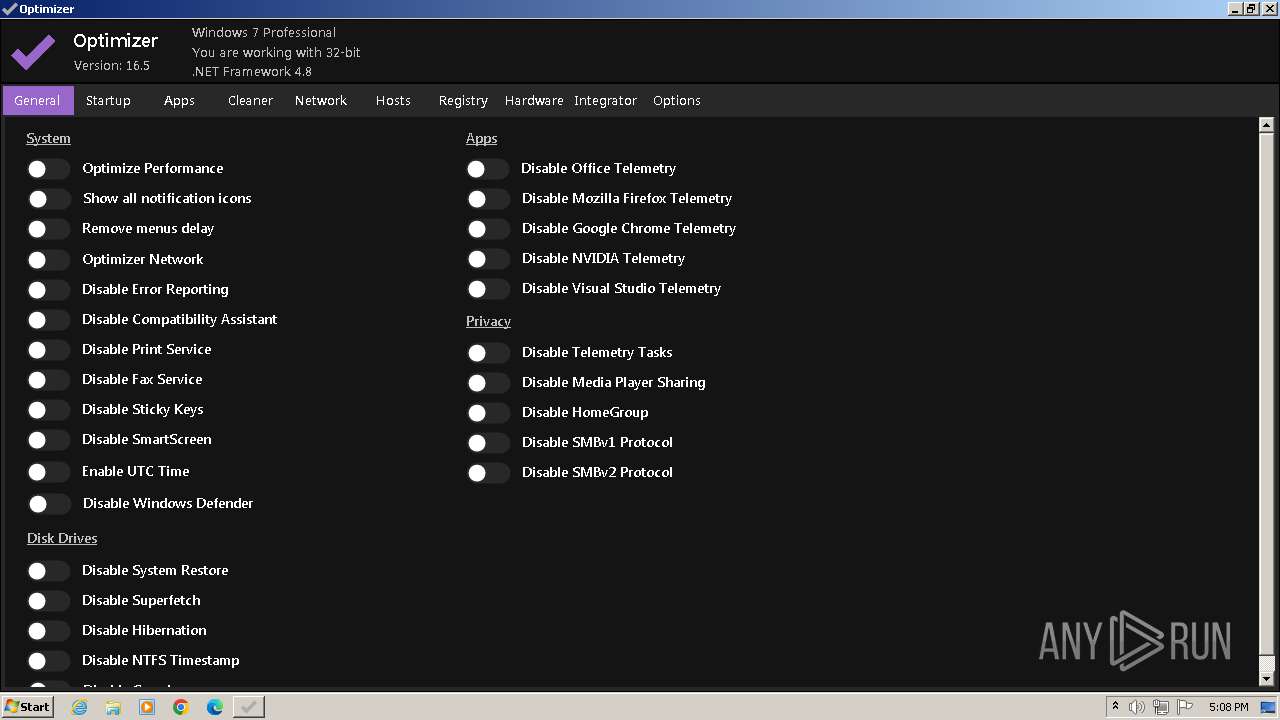Viewport: 1280px width, 720px height.
Task: Toggle Disable HomeGroup
Action: coord(488,413)
